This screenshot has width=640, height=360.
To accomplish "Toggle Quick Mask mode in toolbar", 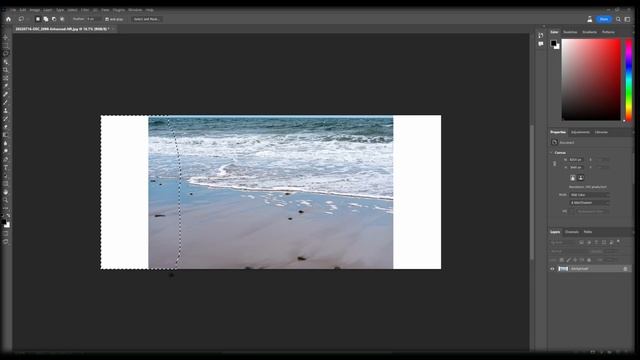I will pyautogui.click(x=6, y=233).
